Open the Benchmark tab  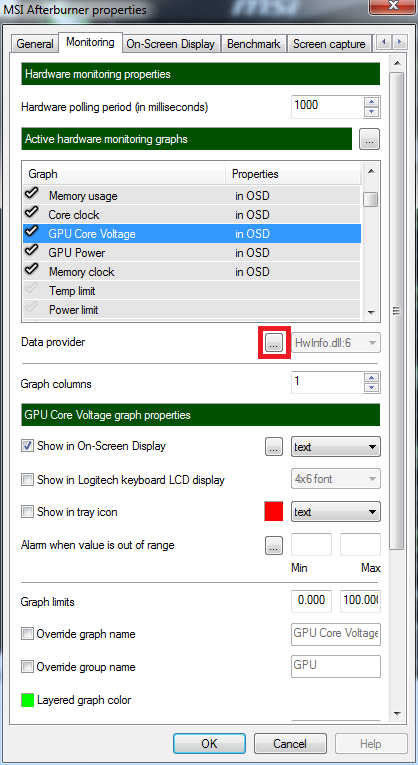click(x=254, y=43)
